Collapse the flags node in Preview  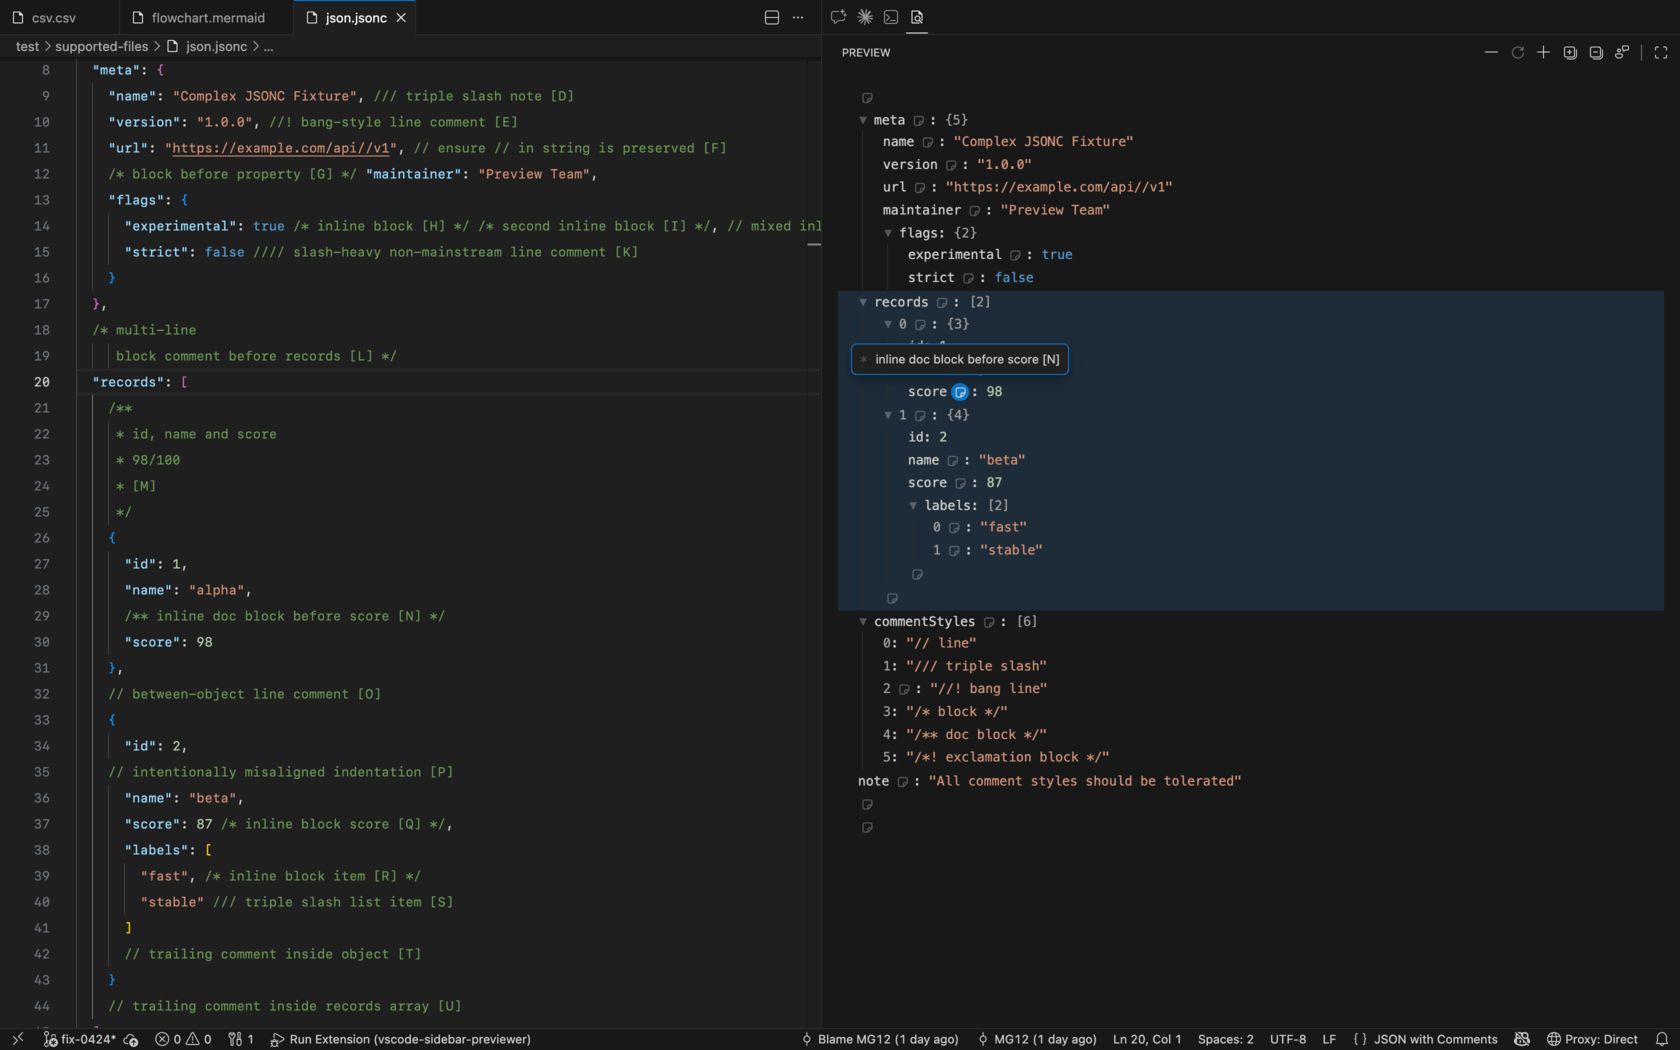click(x=888, y=233)
